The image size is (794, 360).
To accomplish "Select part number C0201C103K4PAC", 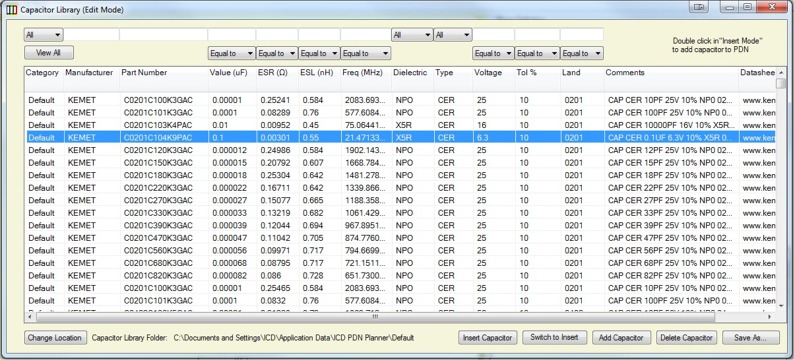I will tap(158, 125).
